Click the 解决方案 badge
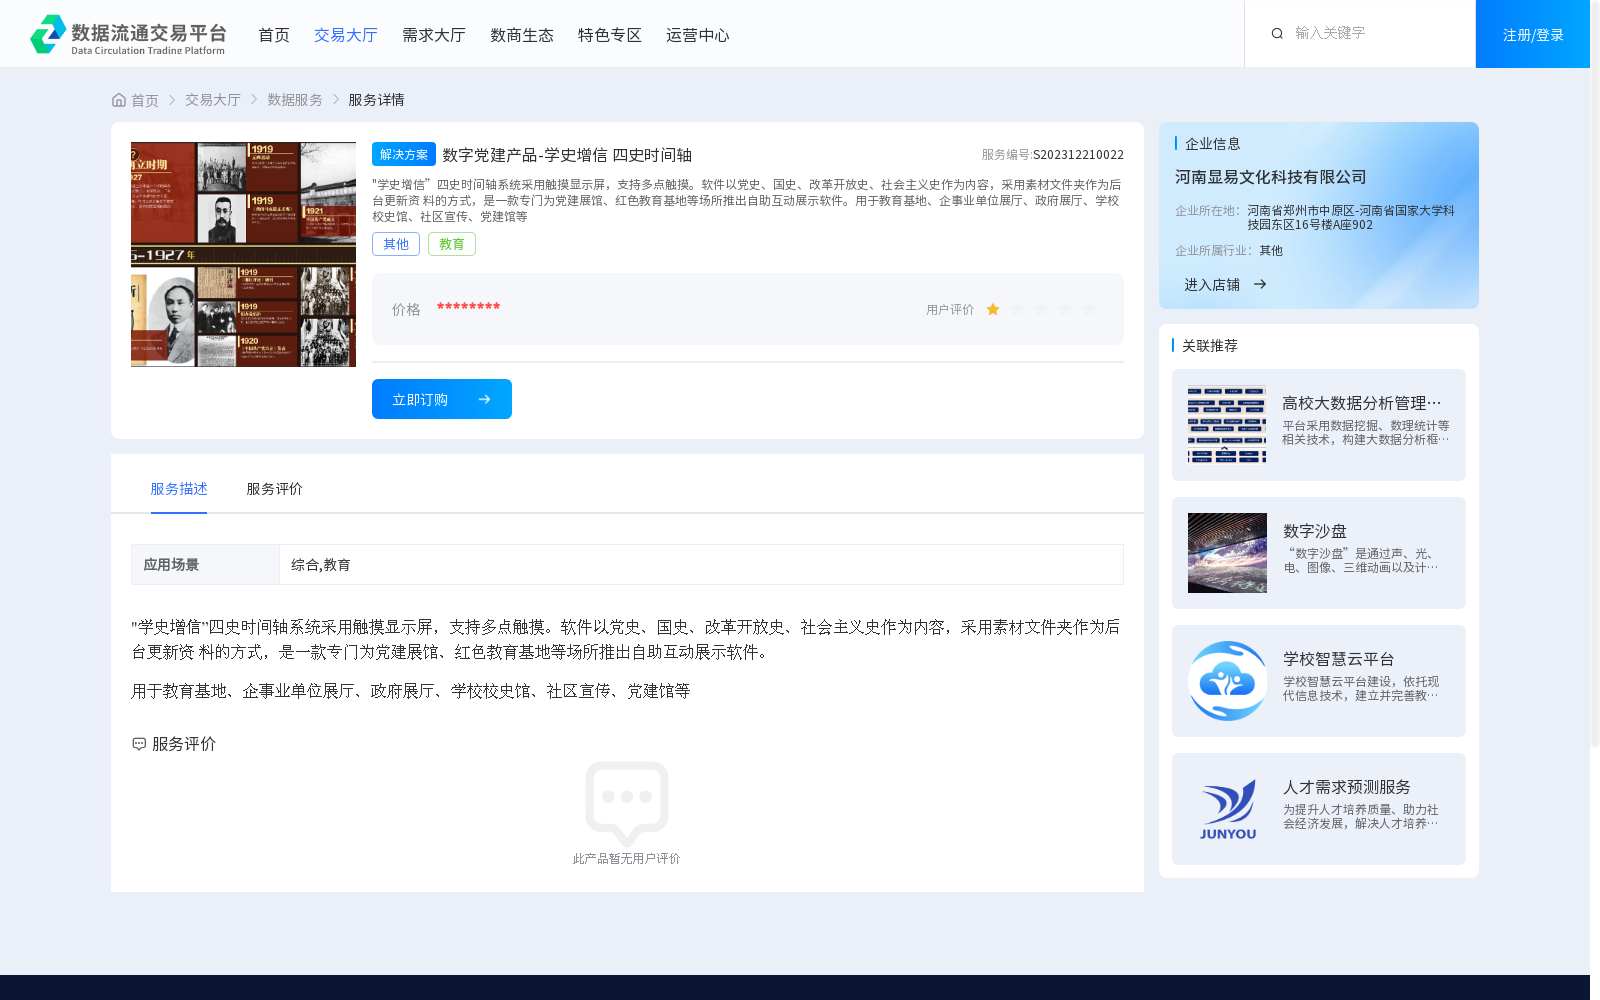 click(404, 154)
